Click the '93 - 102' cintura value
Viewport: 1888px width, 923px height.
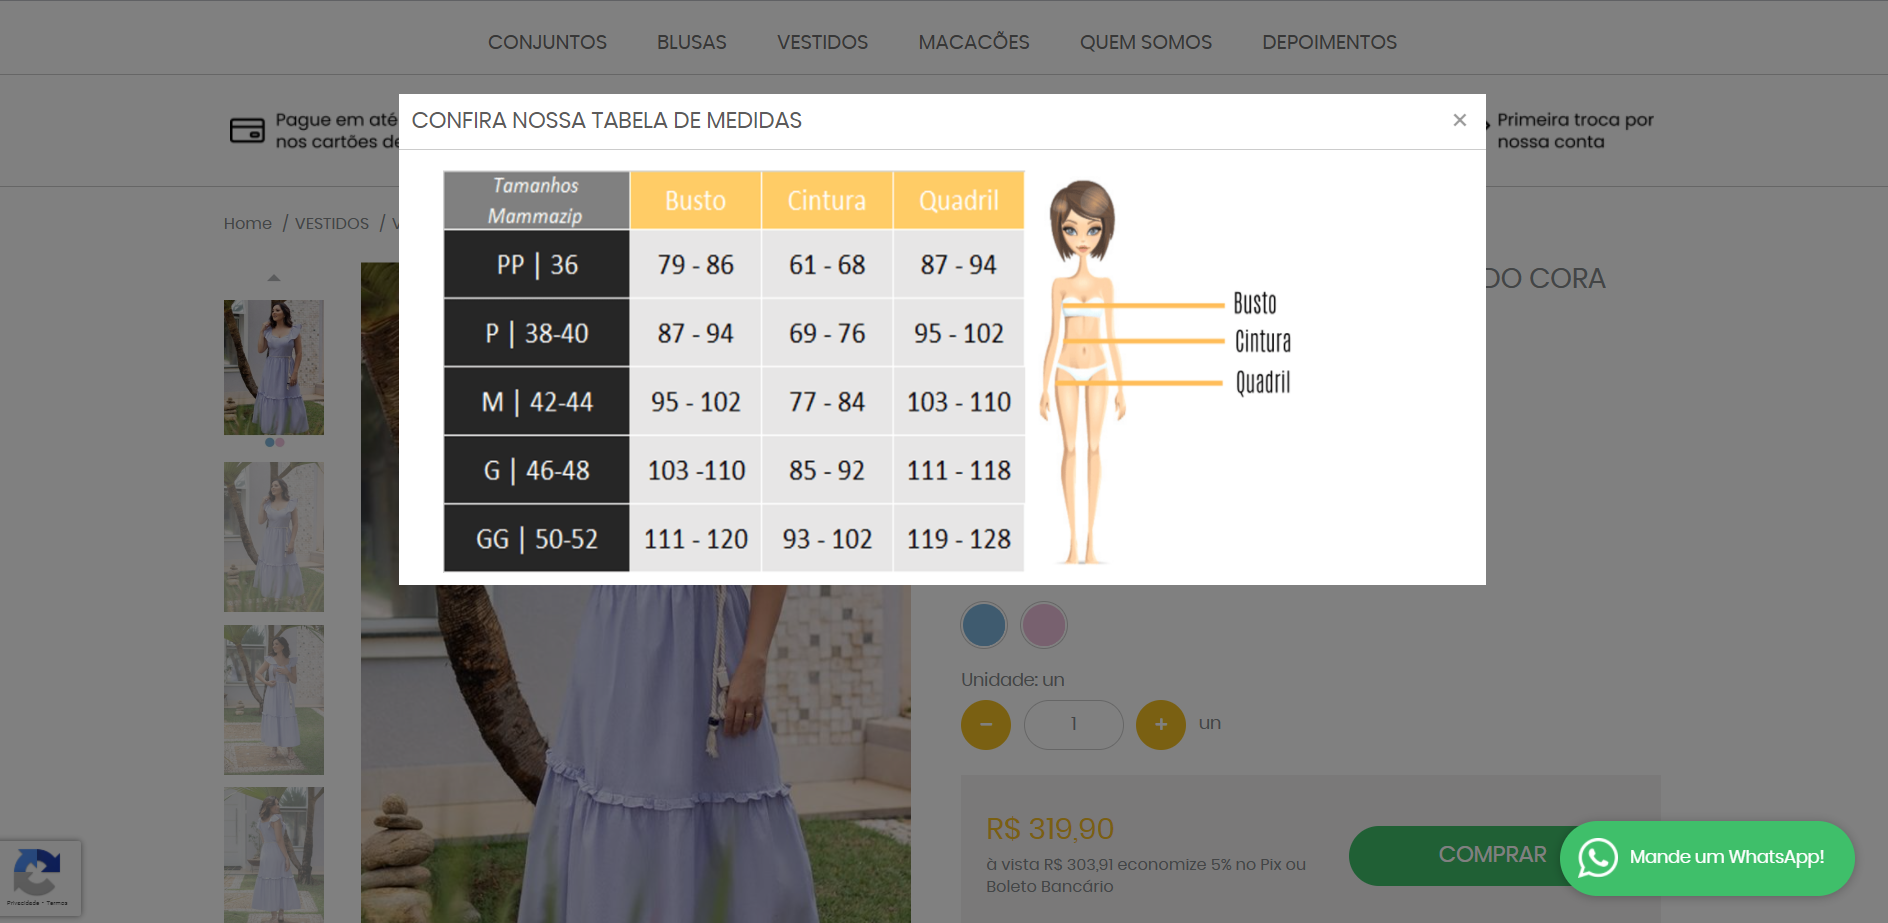tap(827, 538)
